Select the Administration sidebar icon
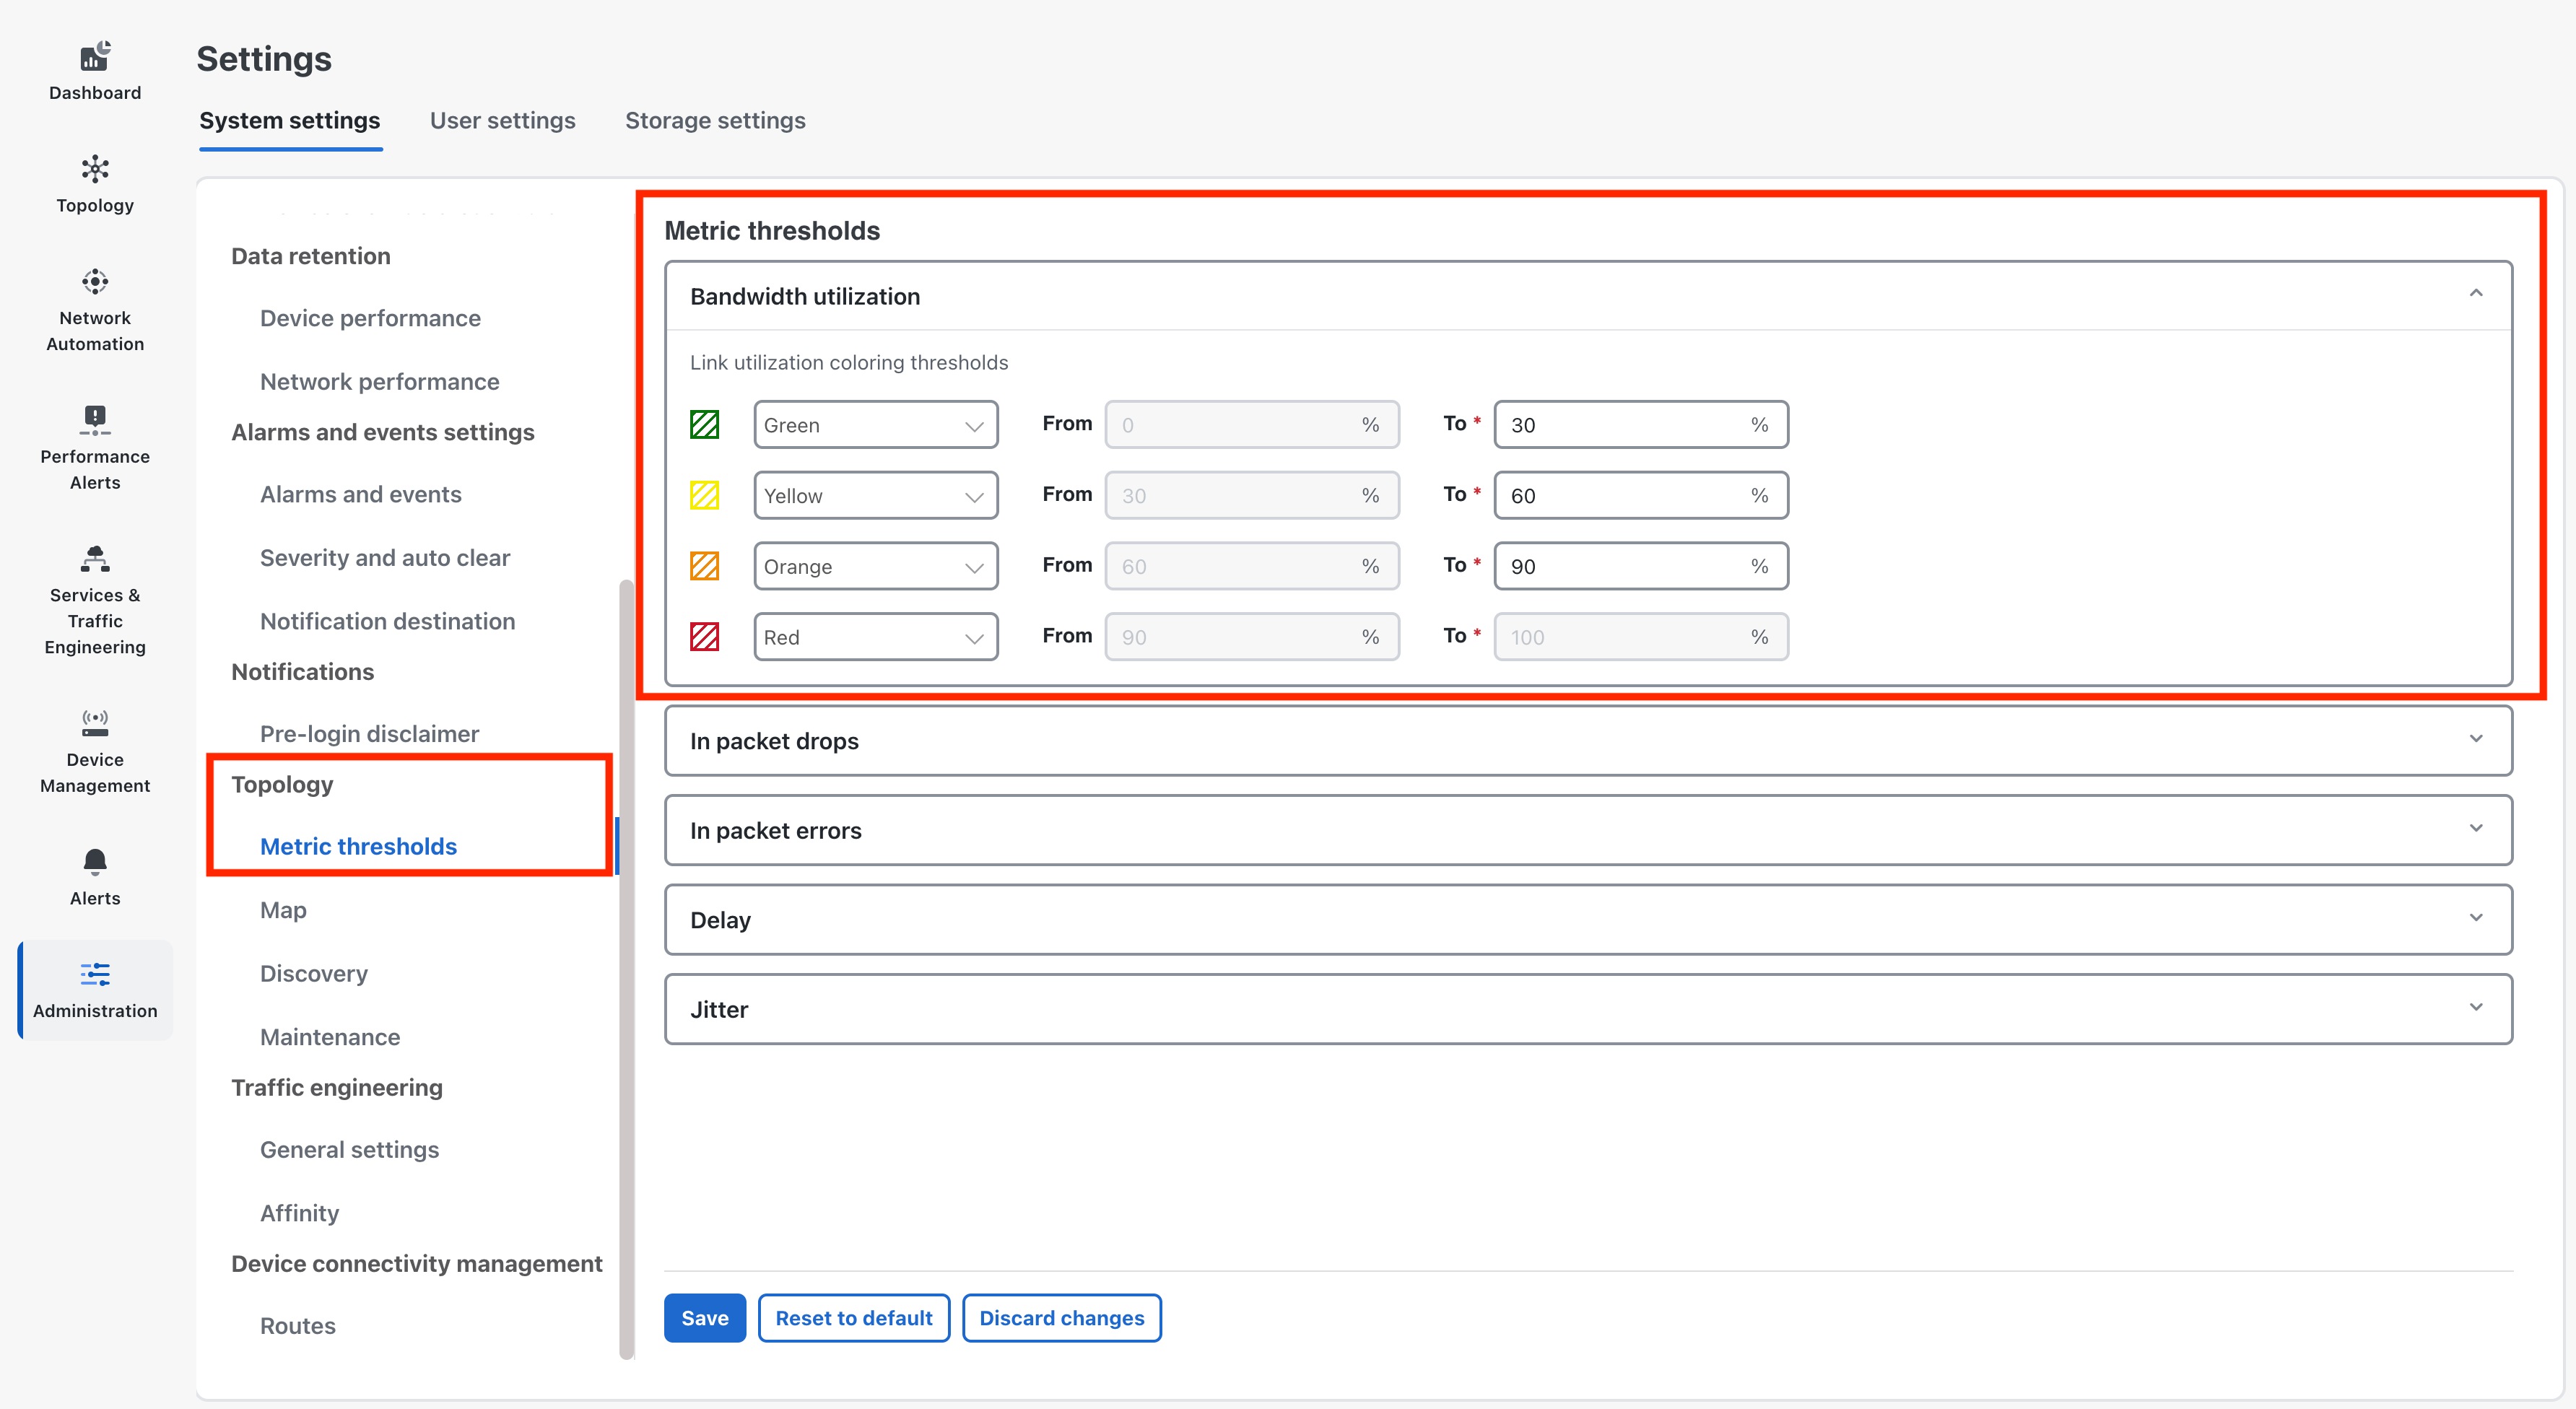Screen dimensions: 2576x1409 tap(95, 989)
